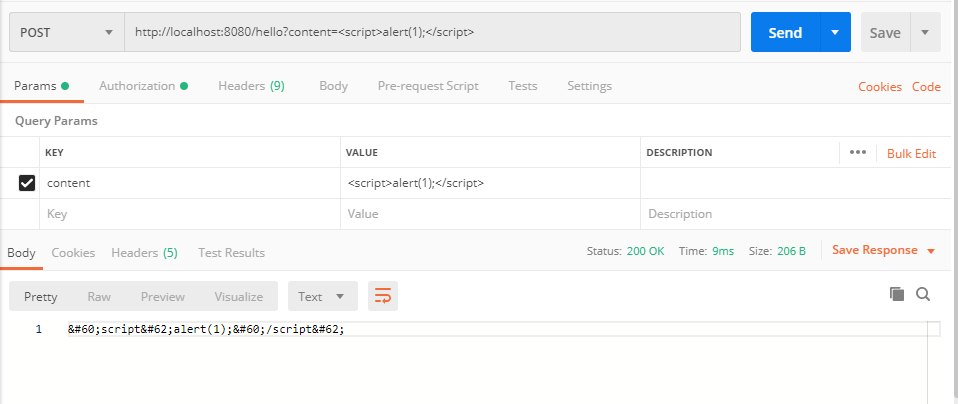The width and height of the screenshot is (958, 404).
Task: Open the Cookies link
Action: click(x=880, y=87)
